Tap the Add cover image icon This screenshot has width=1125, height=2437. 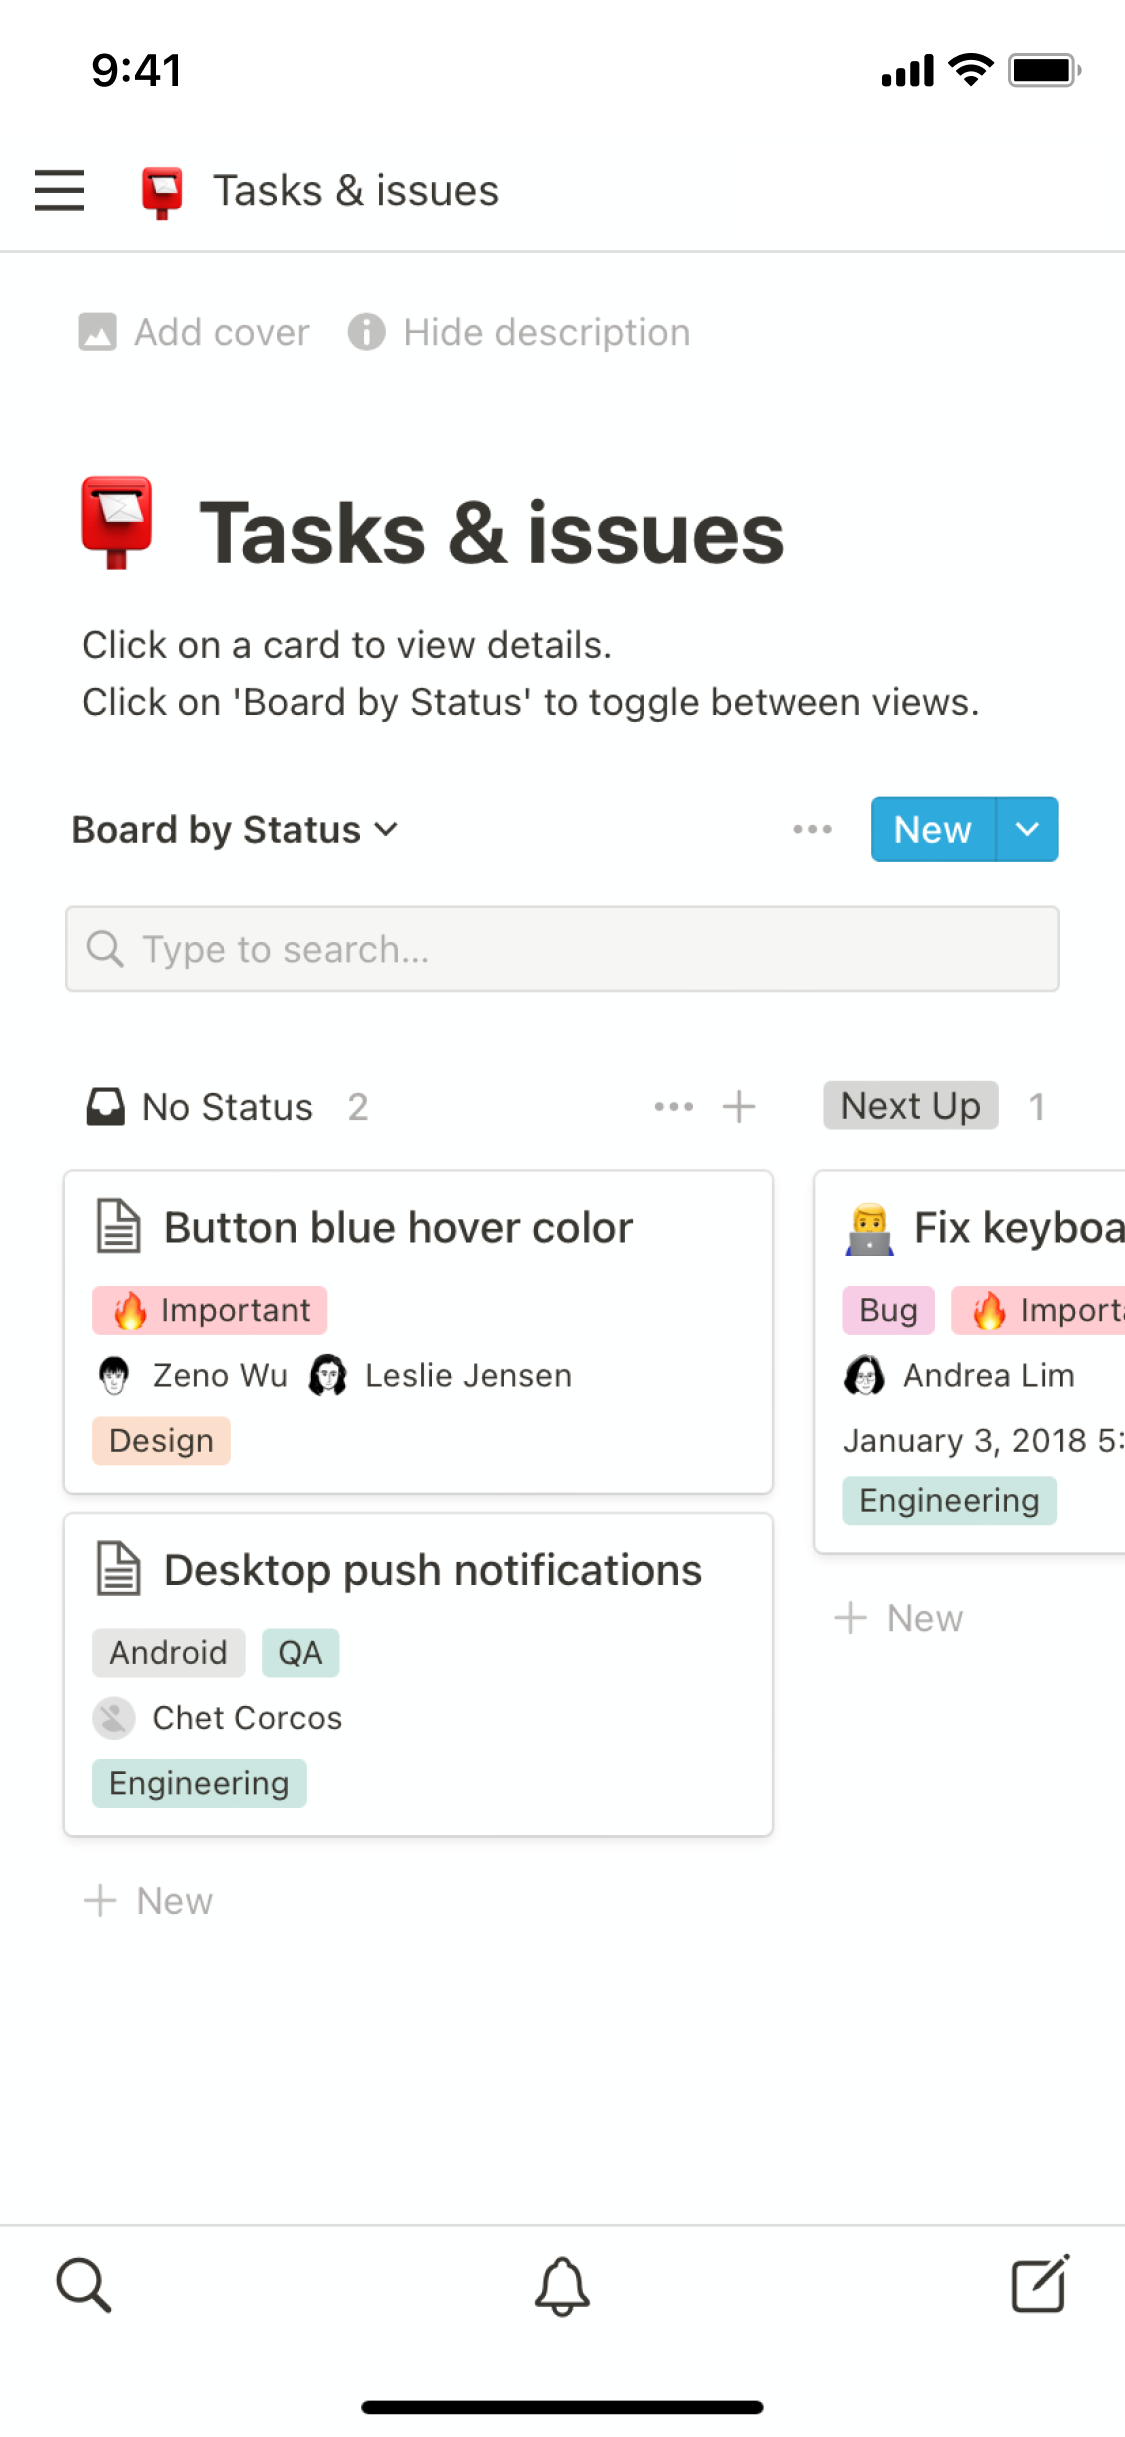(x=97, y=332)
